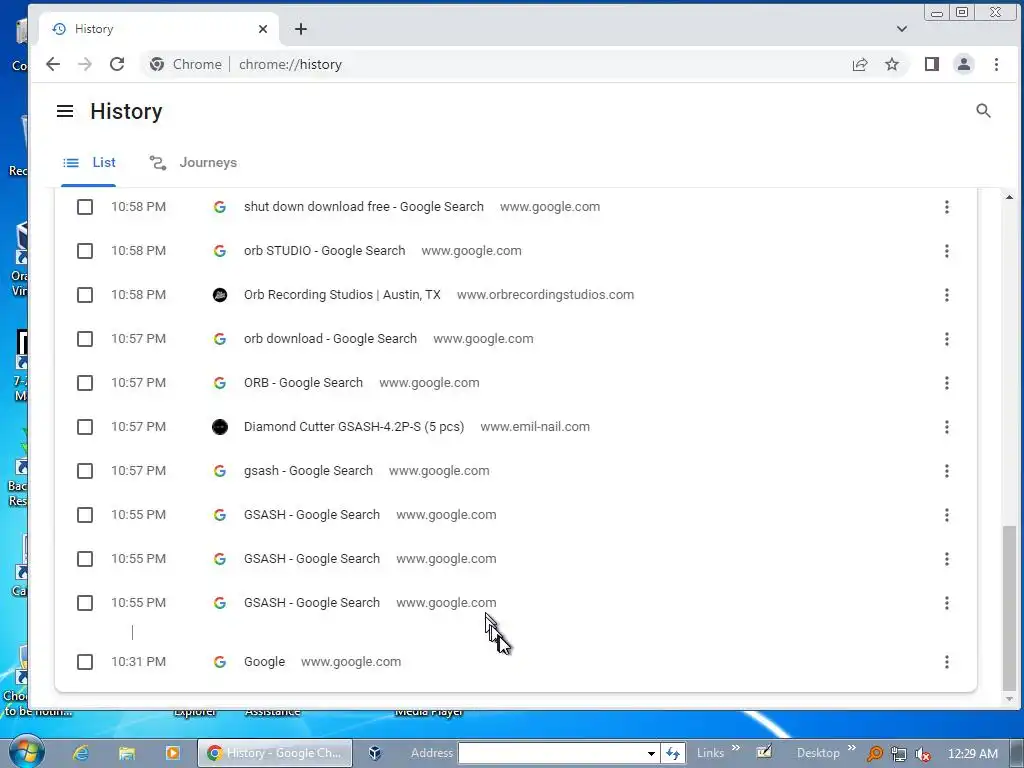Open actions menu for orb STUDIO entry
This screenshot has width=1024, height=768.
point(946,251)
